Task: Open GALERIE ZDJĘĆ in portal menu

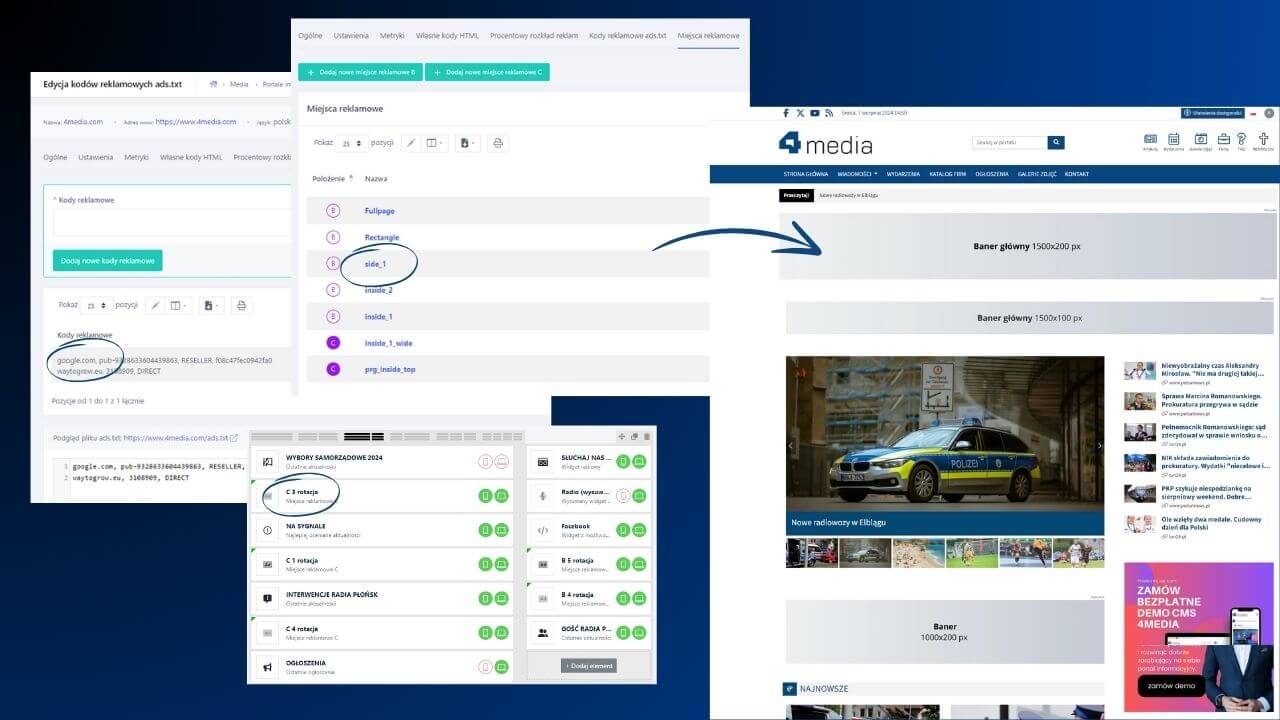Action: (x=1036, y=174)
